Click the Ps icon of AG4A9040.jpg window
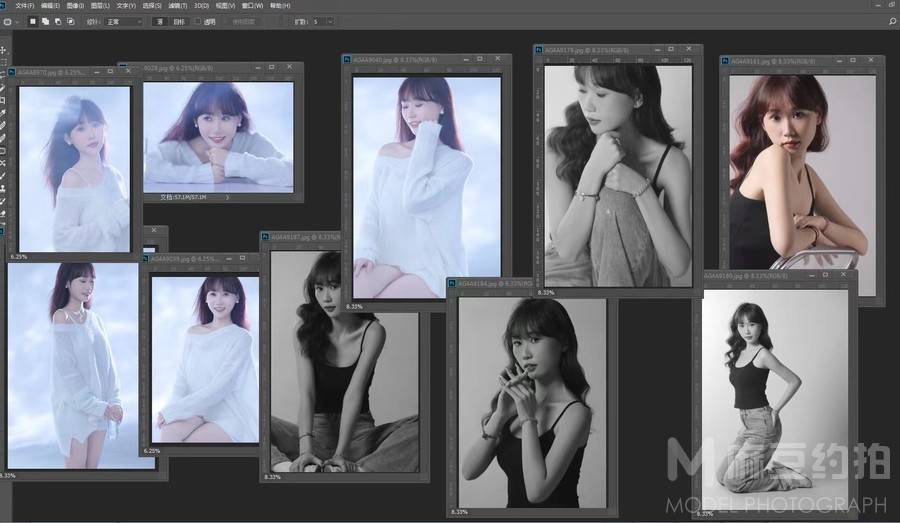 pyautogui.click(x=347, y=59)
